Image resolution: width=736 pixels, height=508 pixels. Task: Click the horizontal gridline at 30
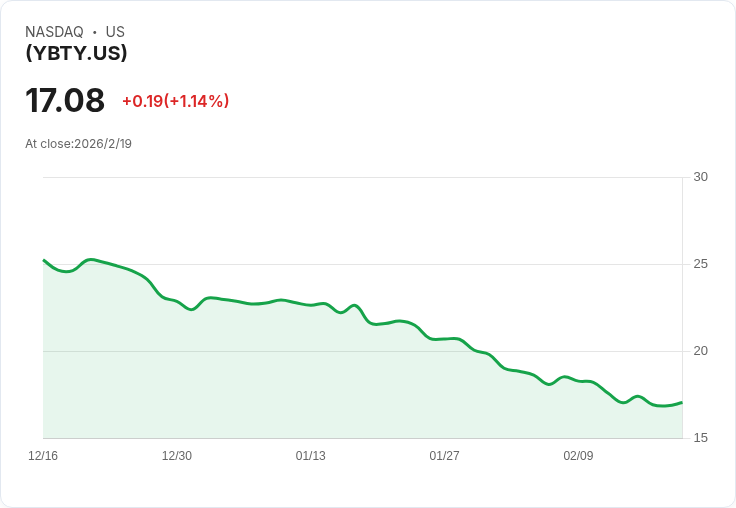360,177
